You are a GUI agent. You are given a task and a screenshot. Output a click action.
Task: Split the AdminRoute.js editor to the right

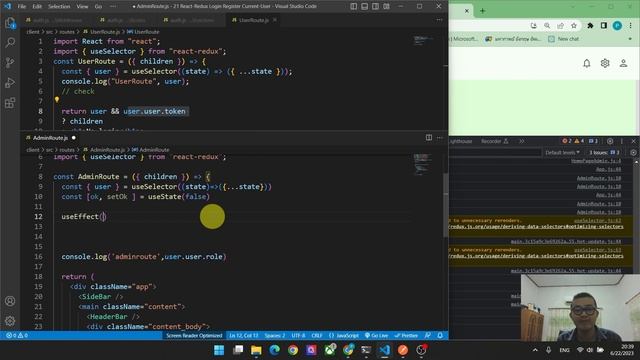click(x=429, y=138)
